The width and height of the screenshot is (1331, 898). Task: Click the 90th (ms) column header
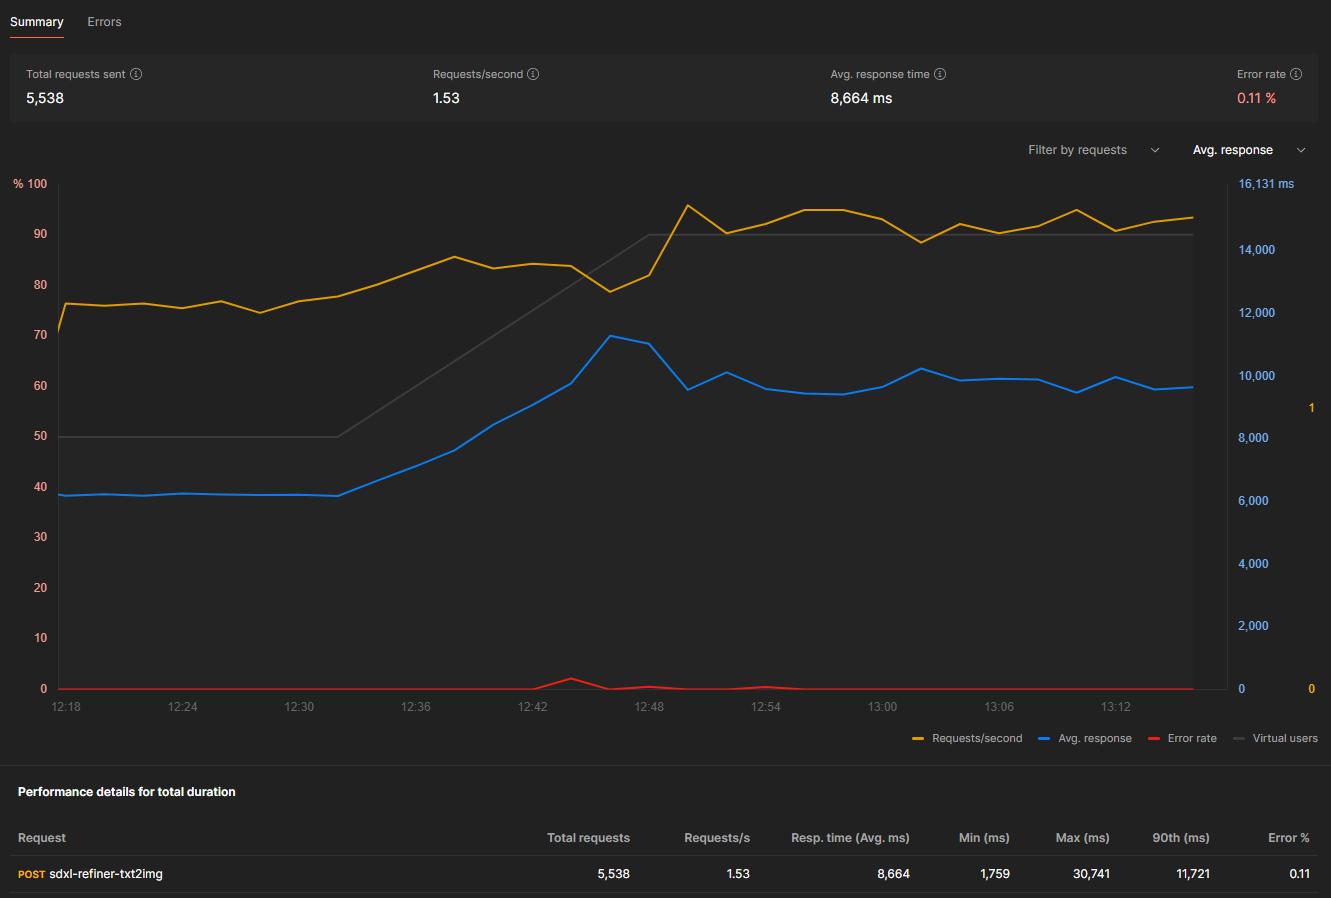[x=1179, y=838]
